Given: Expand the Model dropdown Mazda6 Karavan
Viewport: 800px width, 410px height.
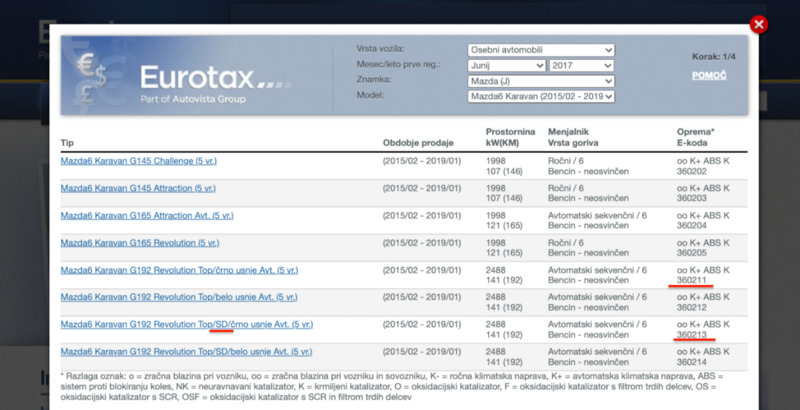Looking at the screenshot, I should (540, 96).
